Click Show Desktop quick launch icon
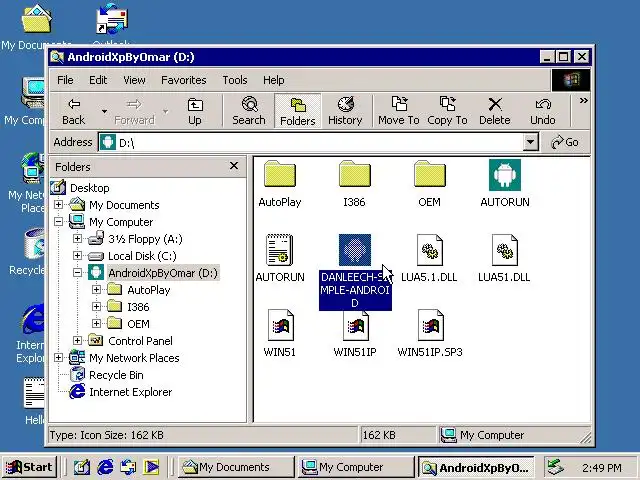The image size is (640, 480). tap(82, 467)
